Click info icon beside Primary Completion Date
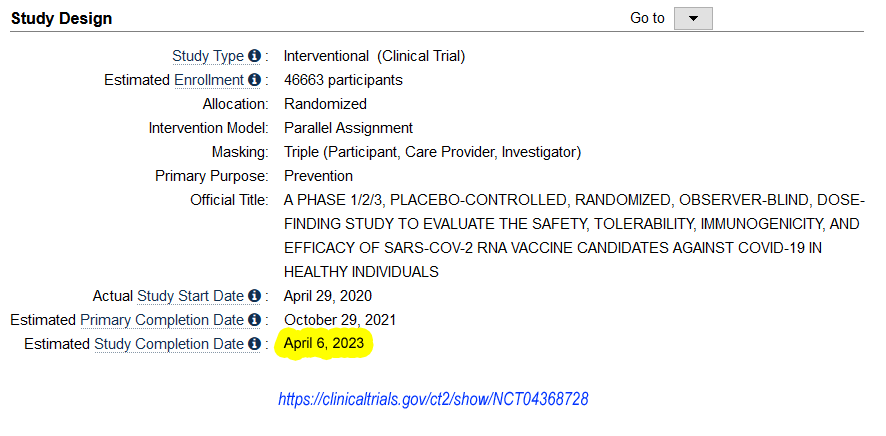Image resolution: width=886 pixels, height=436 pixels. click(x=254, y=320)
